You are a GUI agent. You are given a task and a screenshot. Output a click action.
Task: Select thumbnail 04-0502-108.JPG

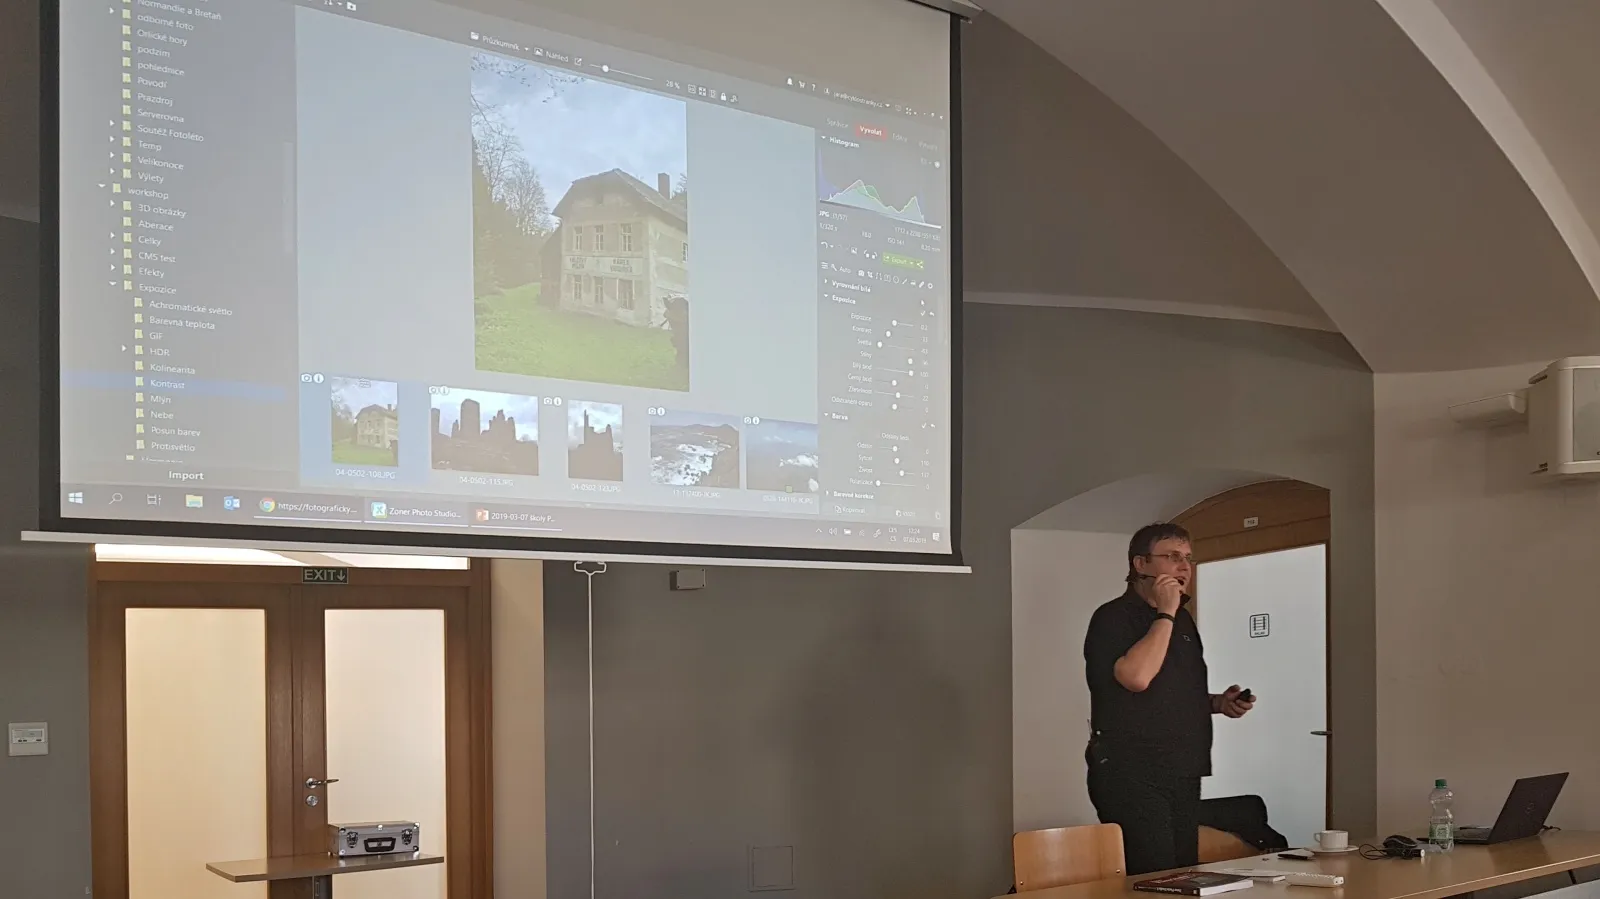pyautogui.click(x=364, y=422)
